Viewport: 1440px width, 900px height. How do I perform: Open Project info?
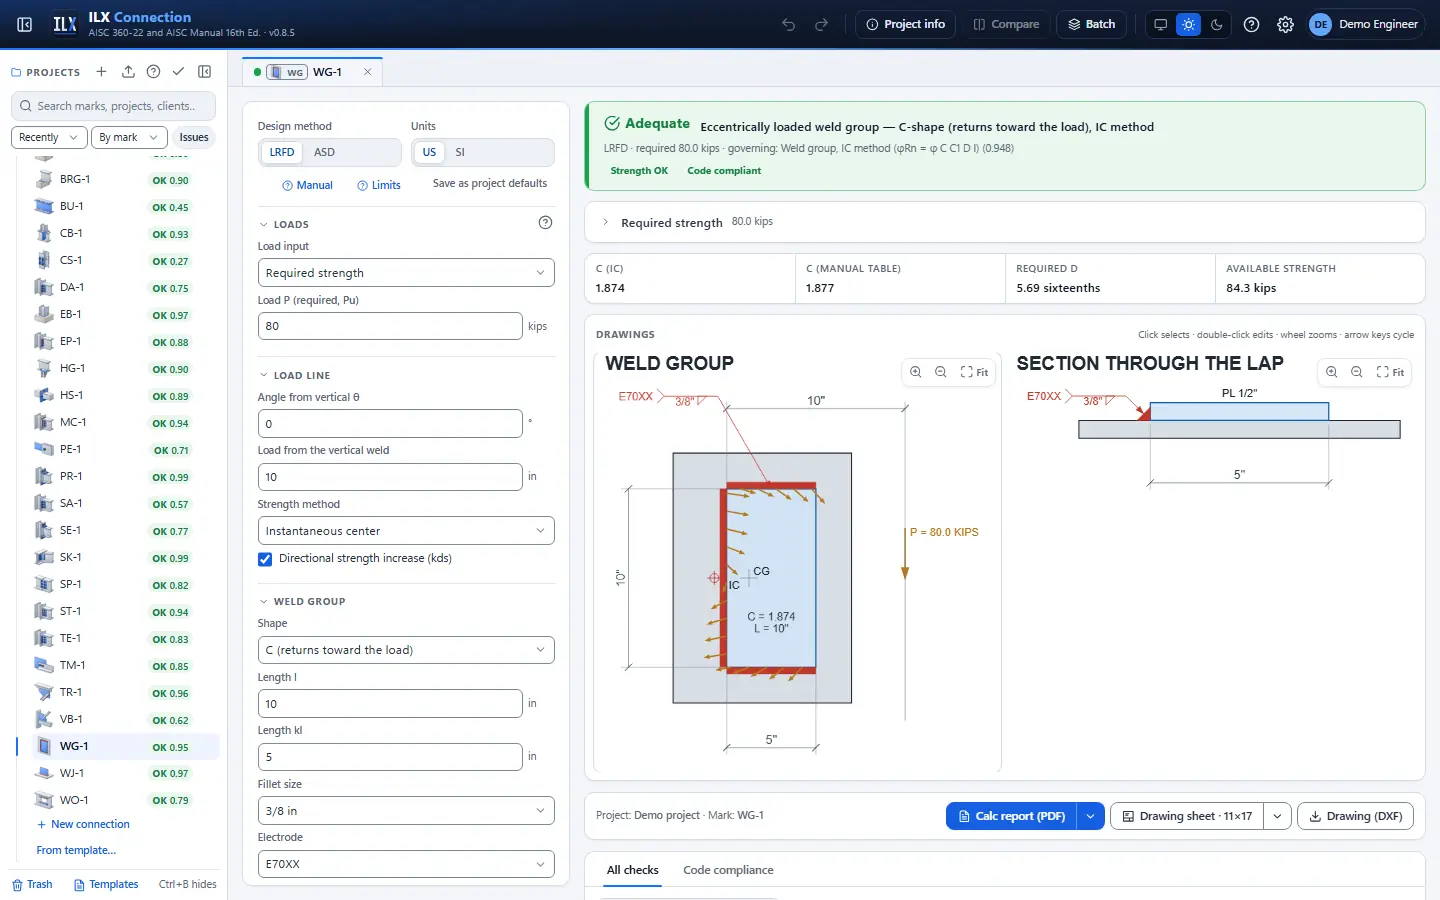coord(905,24)
